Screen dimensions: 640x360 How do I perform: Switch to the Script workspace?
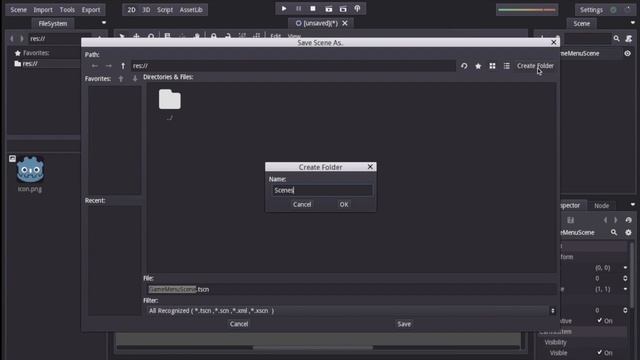pyautogui.click(x=165, y=9)
